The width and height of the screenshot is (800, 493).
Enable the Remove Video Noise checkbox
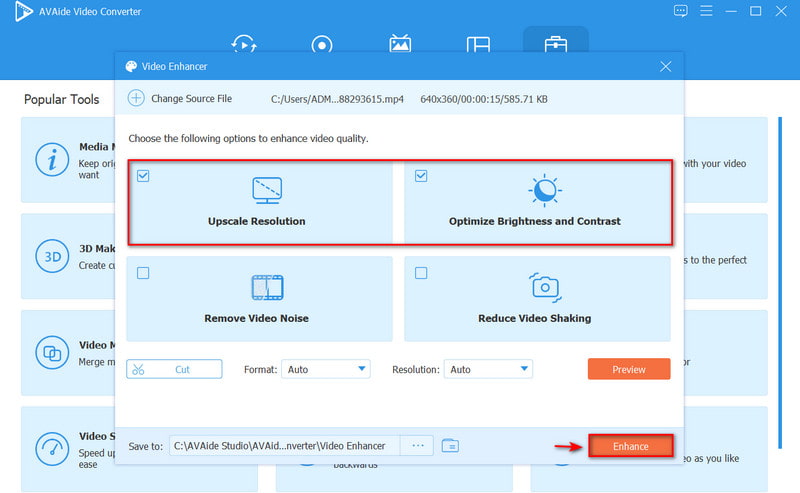click(x=143, y=273)
